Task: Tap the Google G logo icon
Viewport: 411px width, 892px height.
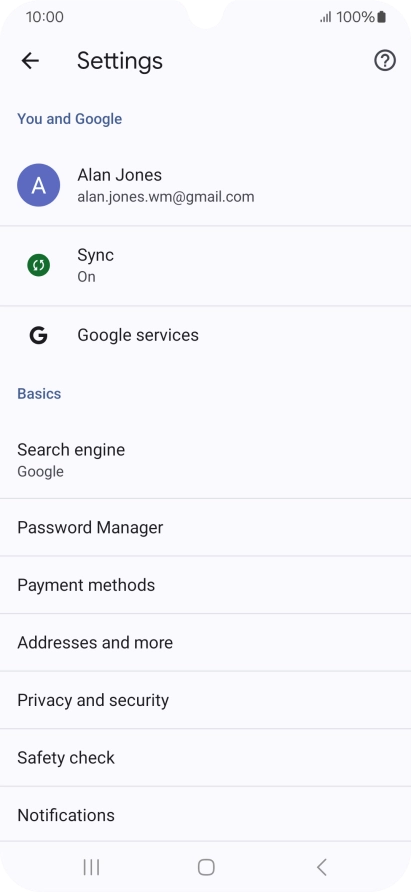Action: point(39,335)
